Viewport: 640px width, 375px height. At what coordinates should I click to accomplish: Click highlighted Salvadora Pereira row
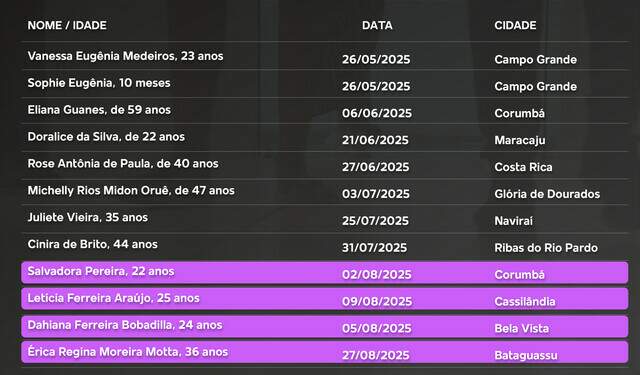(x=325, y=273)
